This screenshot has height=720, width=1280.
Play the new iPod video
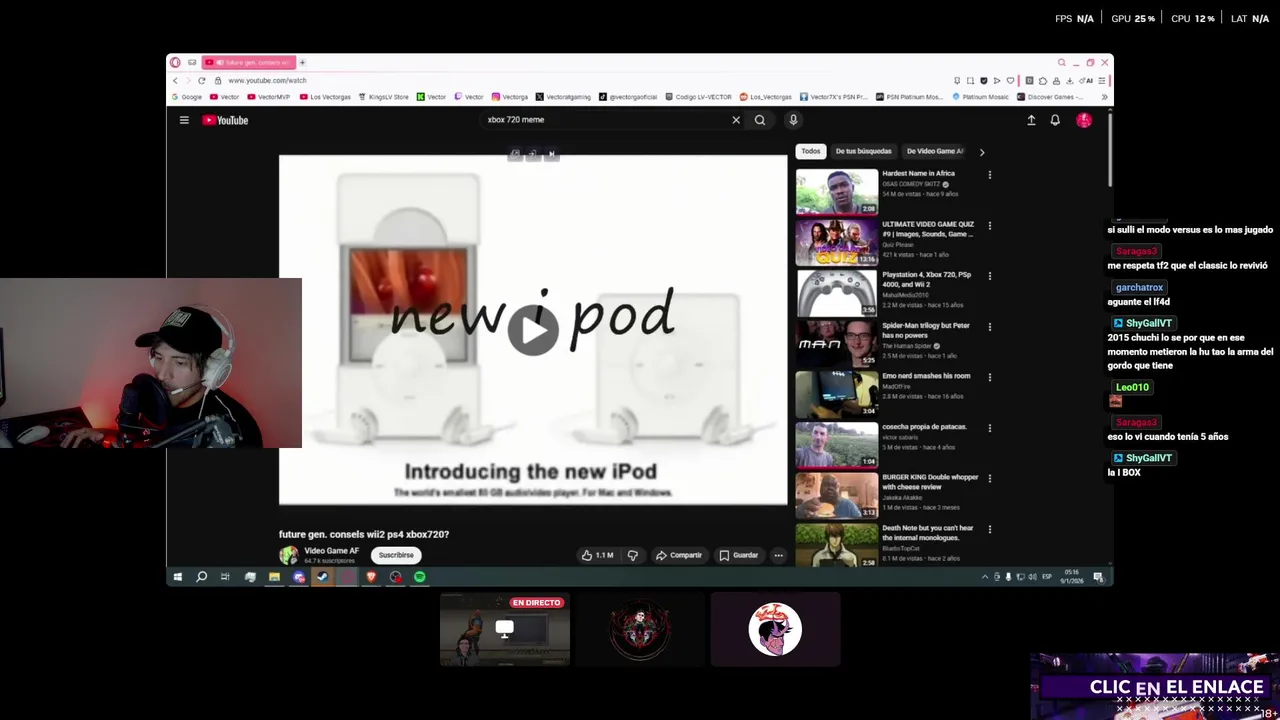pyautogui.click(x=533, y=330)
